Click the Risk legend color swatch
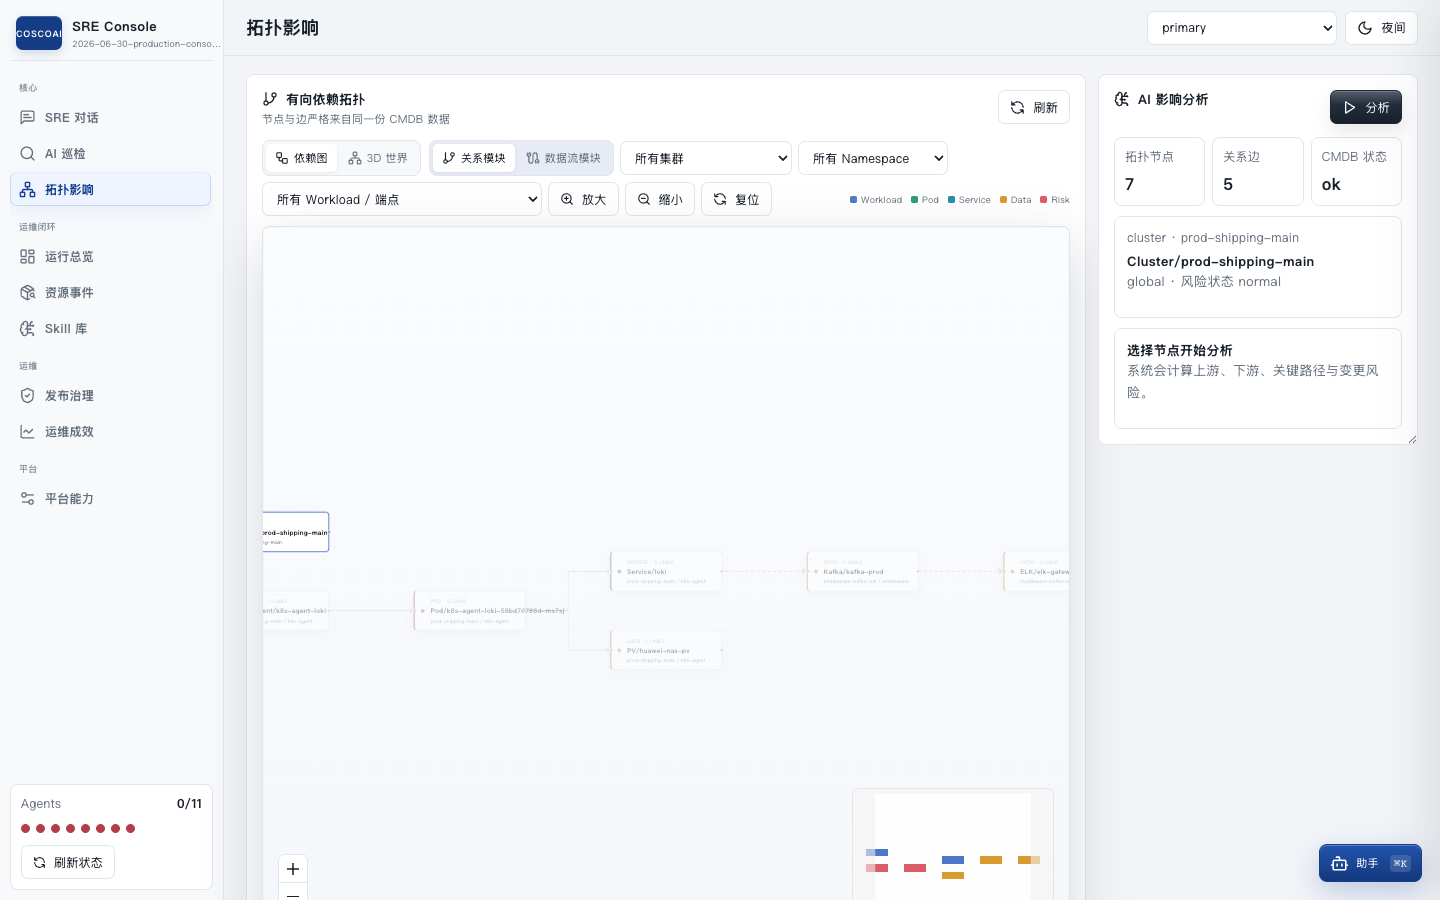The width and height of the screenshot is (1440, 900). [1044, 200]
